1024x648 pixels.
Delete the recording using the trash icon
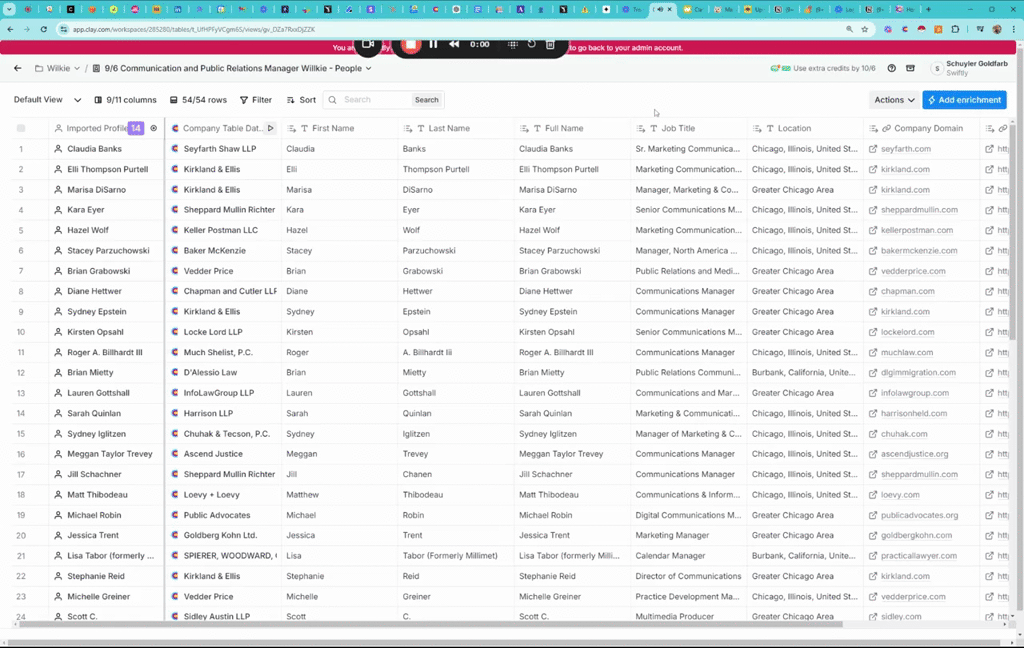click(550, 44)
